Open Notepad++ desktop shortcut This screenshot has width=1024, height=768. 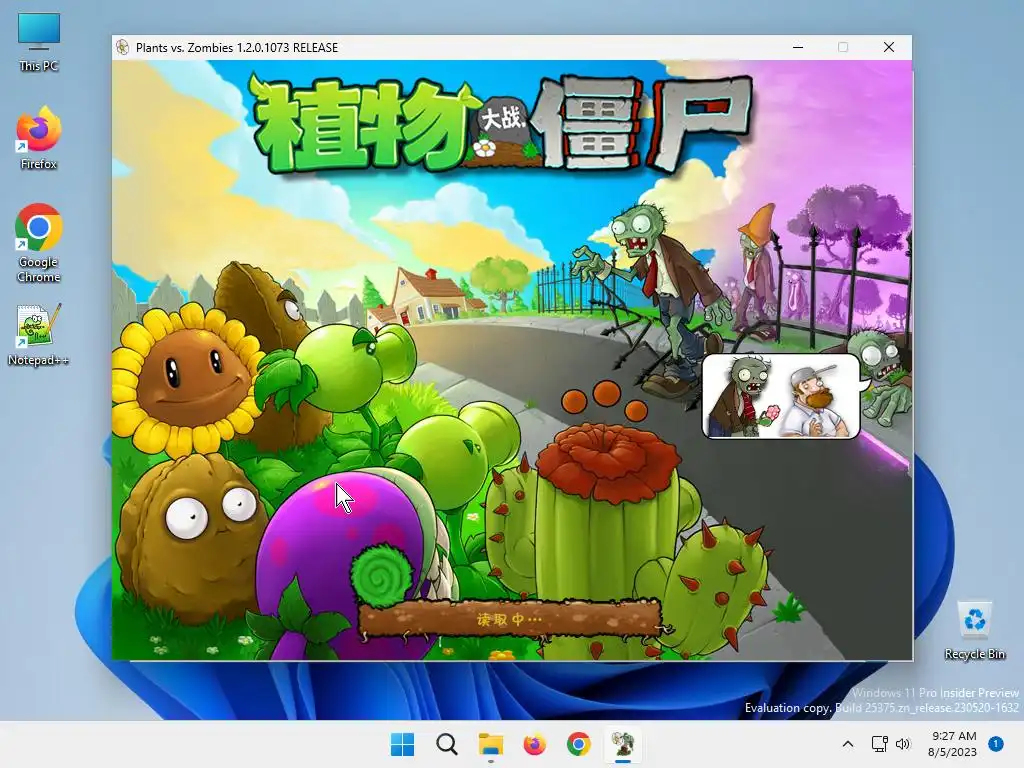39,335
